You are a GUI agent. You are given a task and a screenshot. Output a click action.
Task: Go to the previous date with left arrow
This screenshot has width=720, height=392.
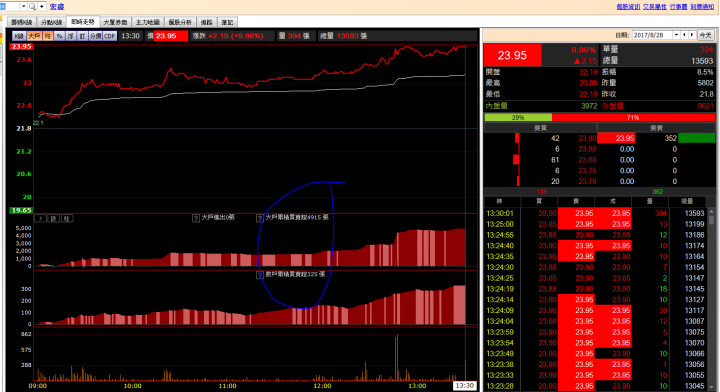tap(684, 35)
